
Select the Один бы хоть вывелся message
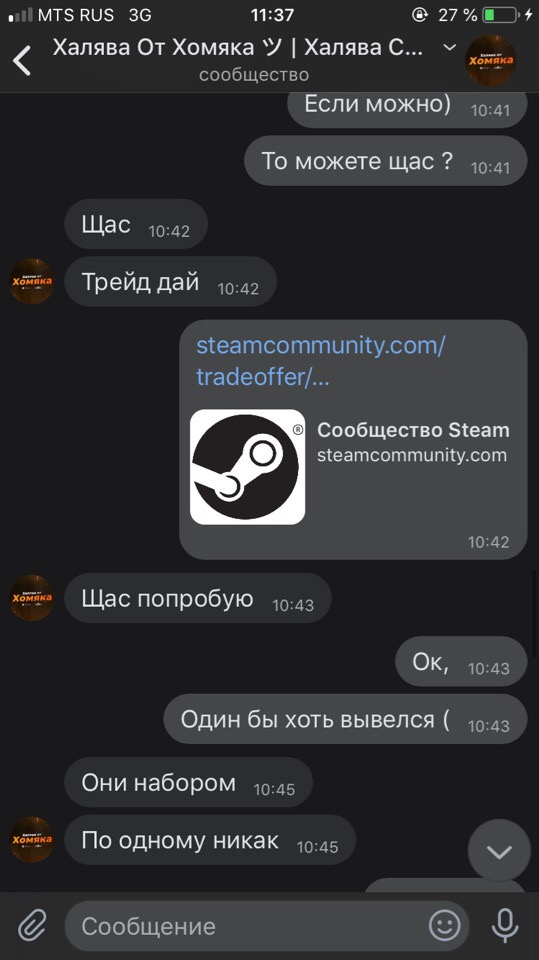[x=345, y=719]
